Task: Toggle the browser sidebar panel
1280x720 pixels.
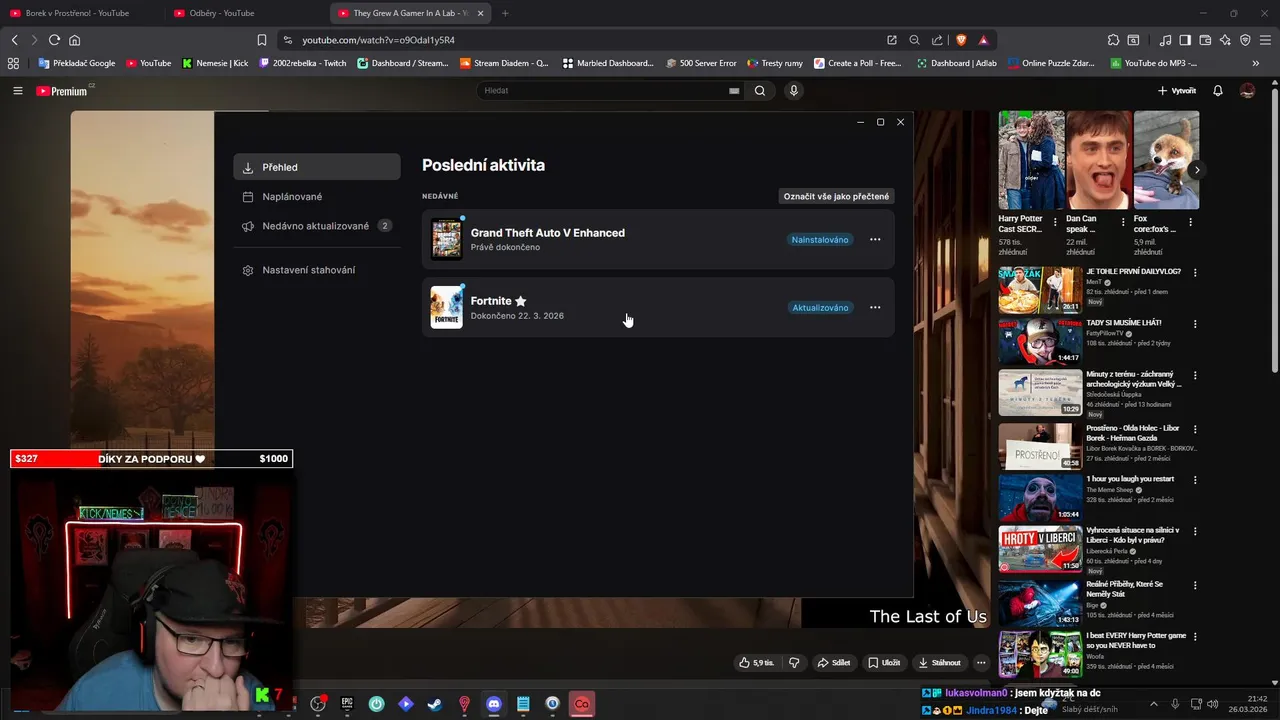Action: (1185, 40)
